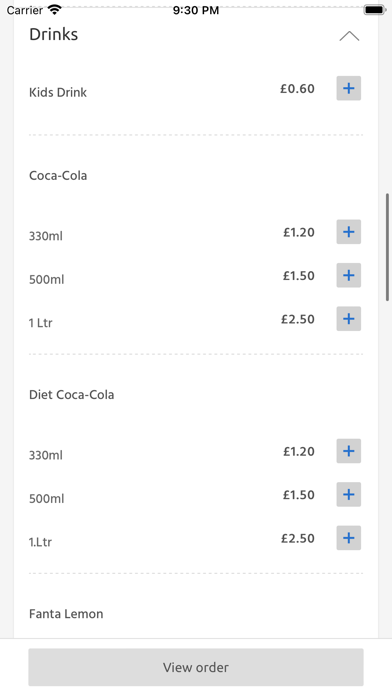Select the Kids Drink item name
392x696 pixels.
coord(58,92)
